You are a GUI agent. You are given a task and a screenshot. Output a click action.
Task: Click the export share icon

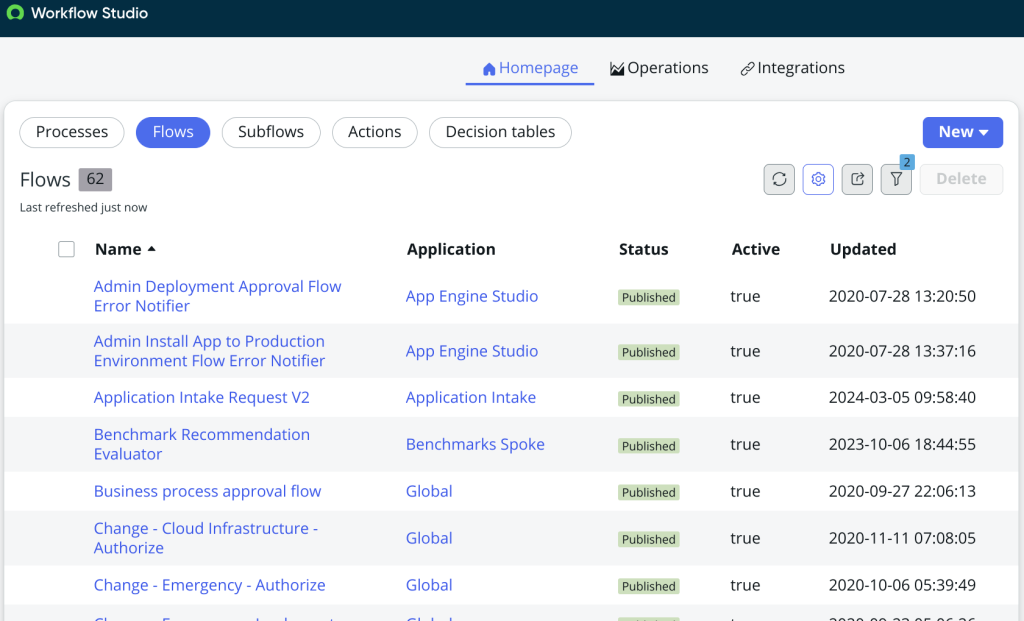coord(857,179)
